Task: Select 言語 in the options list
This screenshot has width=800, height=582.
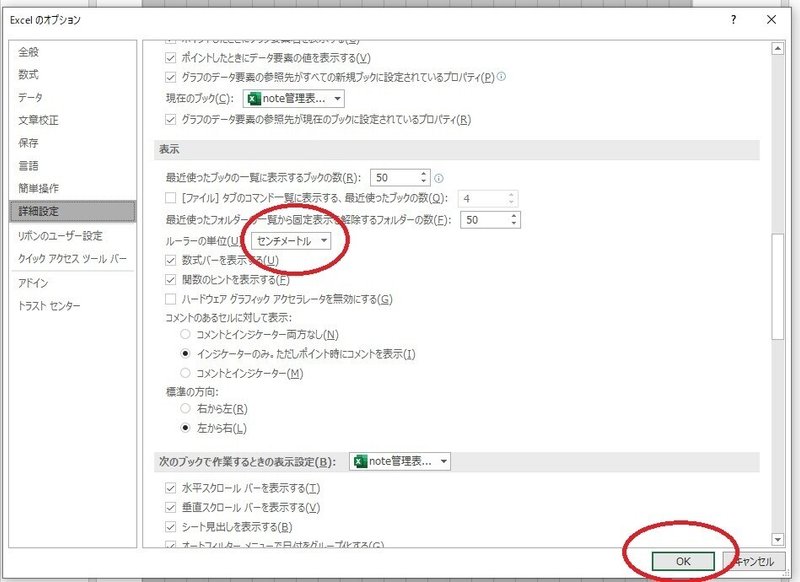Action: (x=29, y=165)
